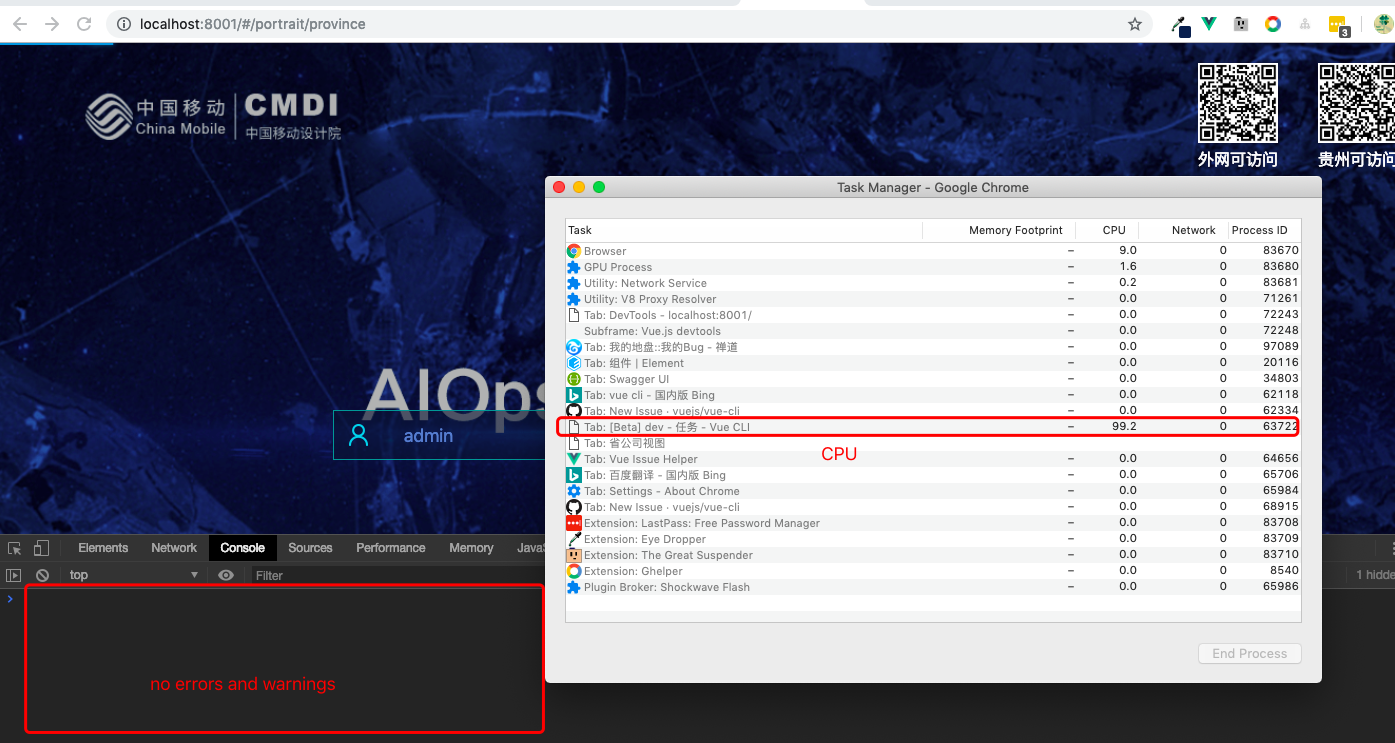Select the Utility: V8 Proxy Resolver row
The width and height of the screenshot is (1395, 743).
(933, 299)
